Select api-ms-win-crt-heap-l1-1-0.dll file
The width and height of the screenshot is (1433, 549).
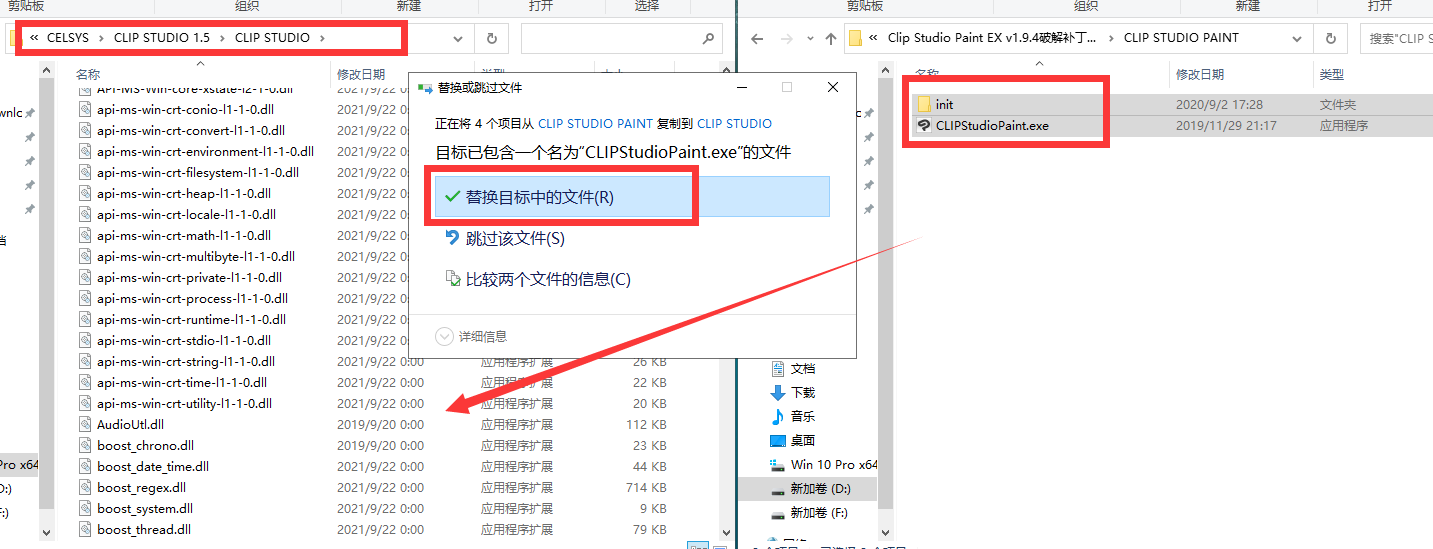pos(184,193)
